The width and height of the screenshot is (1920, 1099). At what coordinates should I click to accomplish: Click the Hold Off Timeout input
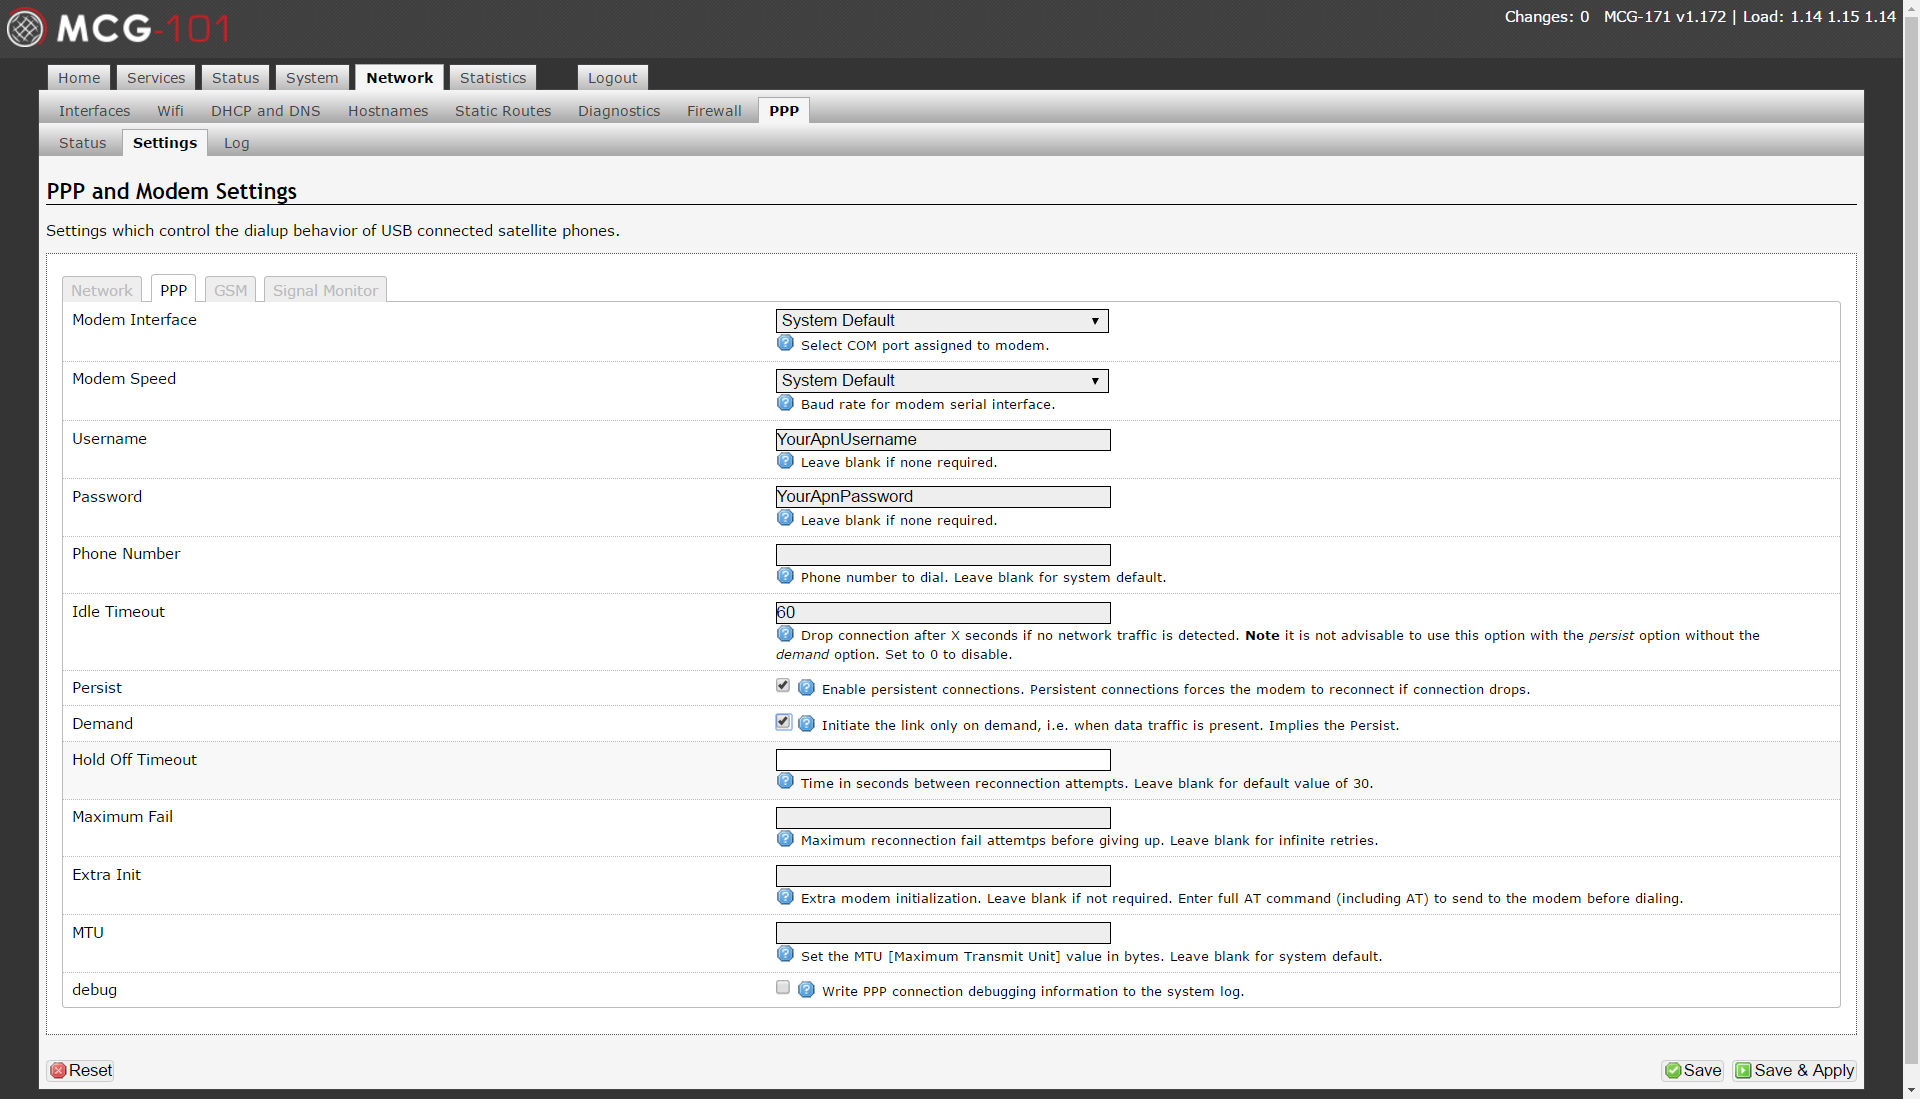[943, 760]
